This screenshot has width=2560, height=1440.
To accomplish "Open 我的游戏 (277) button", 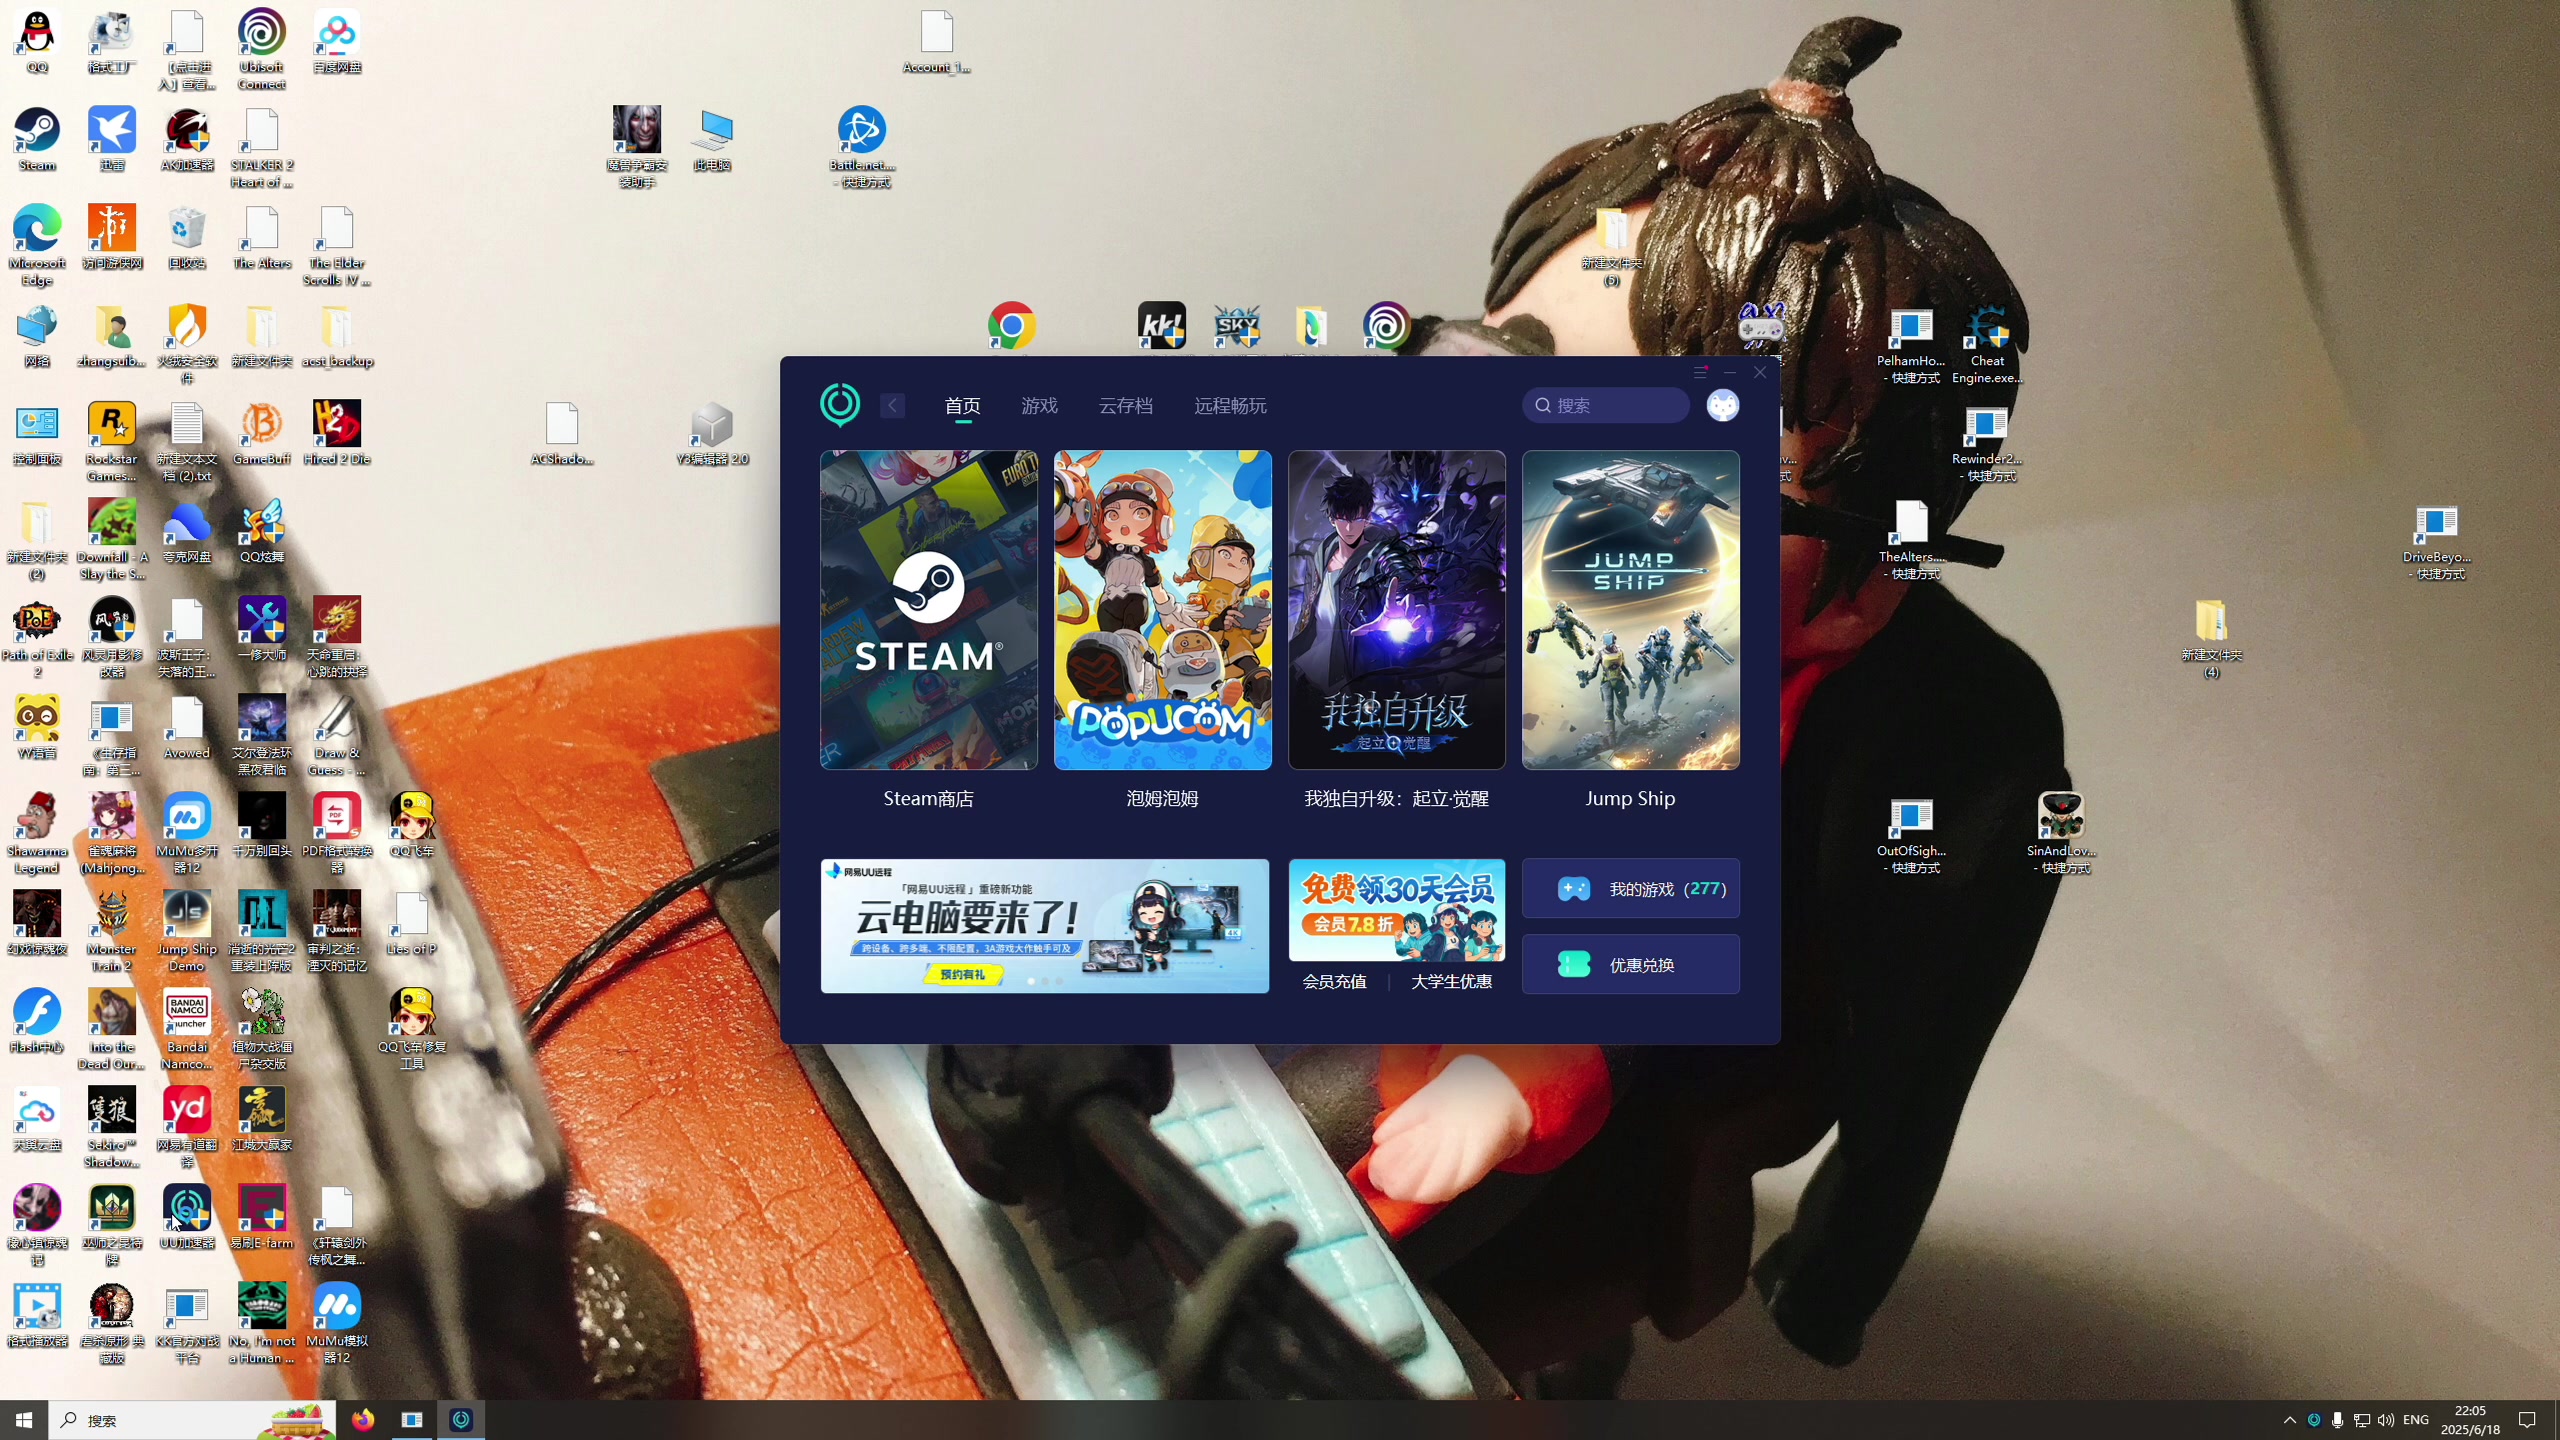I will (1630, 888).
